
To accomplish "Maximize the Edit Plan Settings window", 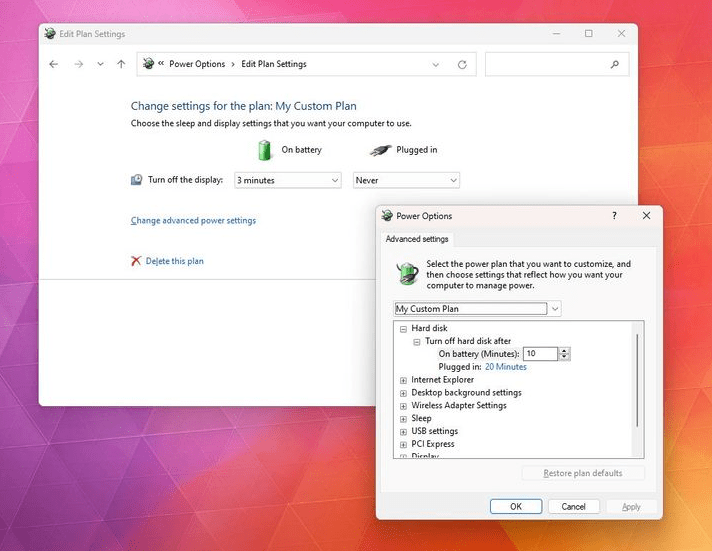I will [588, 34].
